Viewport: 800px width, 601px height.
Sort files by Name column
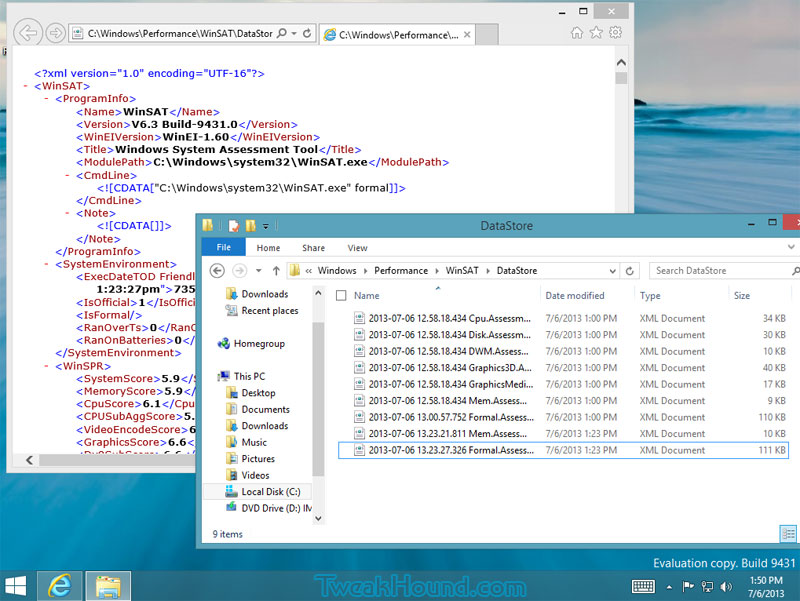pos(367,295)
